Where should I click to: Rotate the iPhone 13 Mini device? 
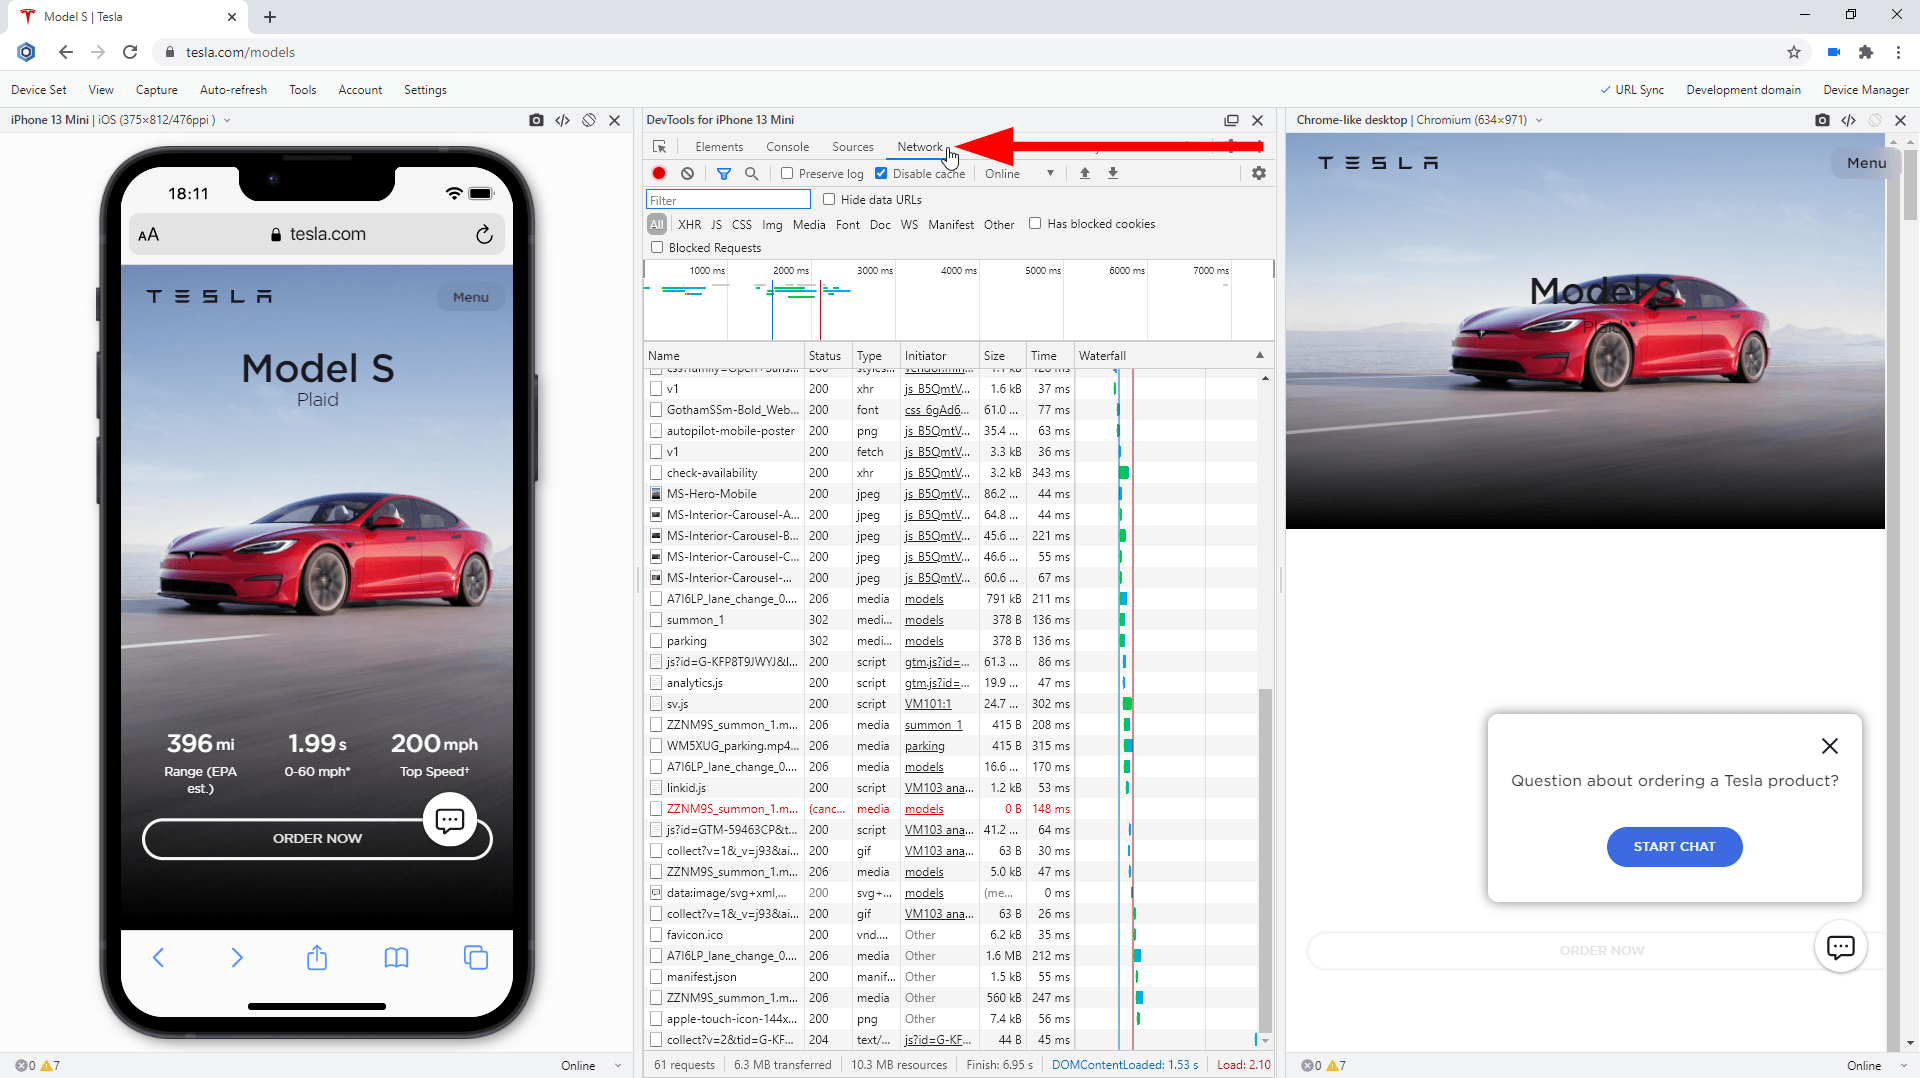[x=589, y=120]
